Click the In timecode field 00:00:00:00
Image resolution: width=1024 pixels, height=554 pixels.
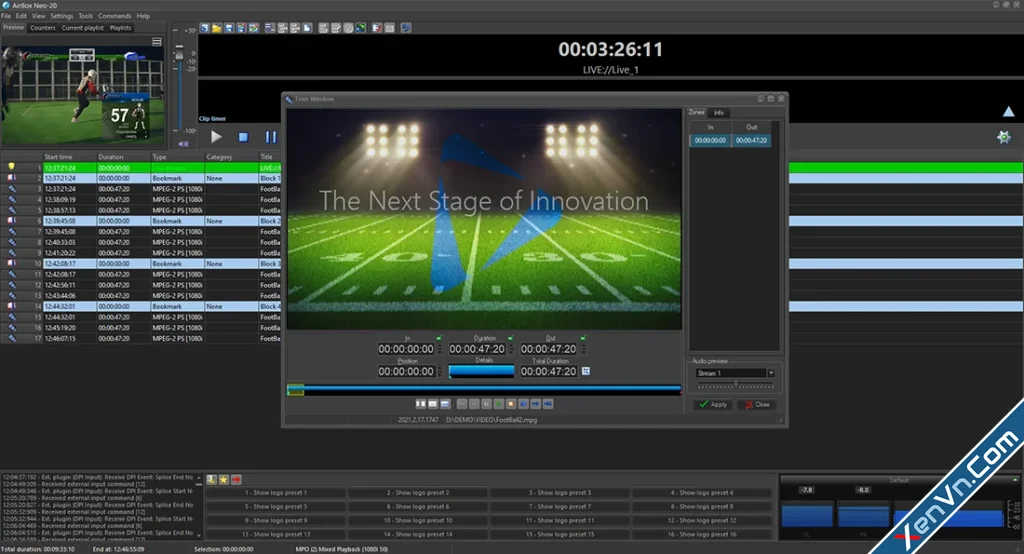[x=406, y=349]
